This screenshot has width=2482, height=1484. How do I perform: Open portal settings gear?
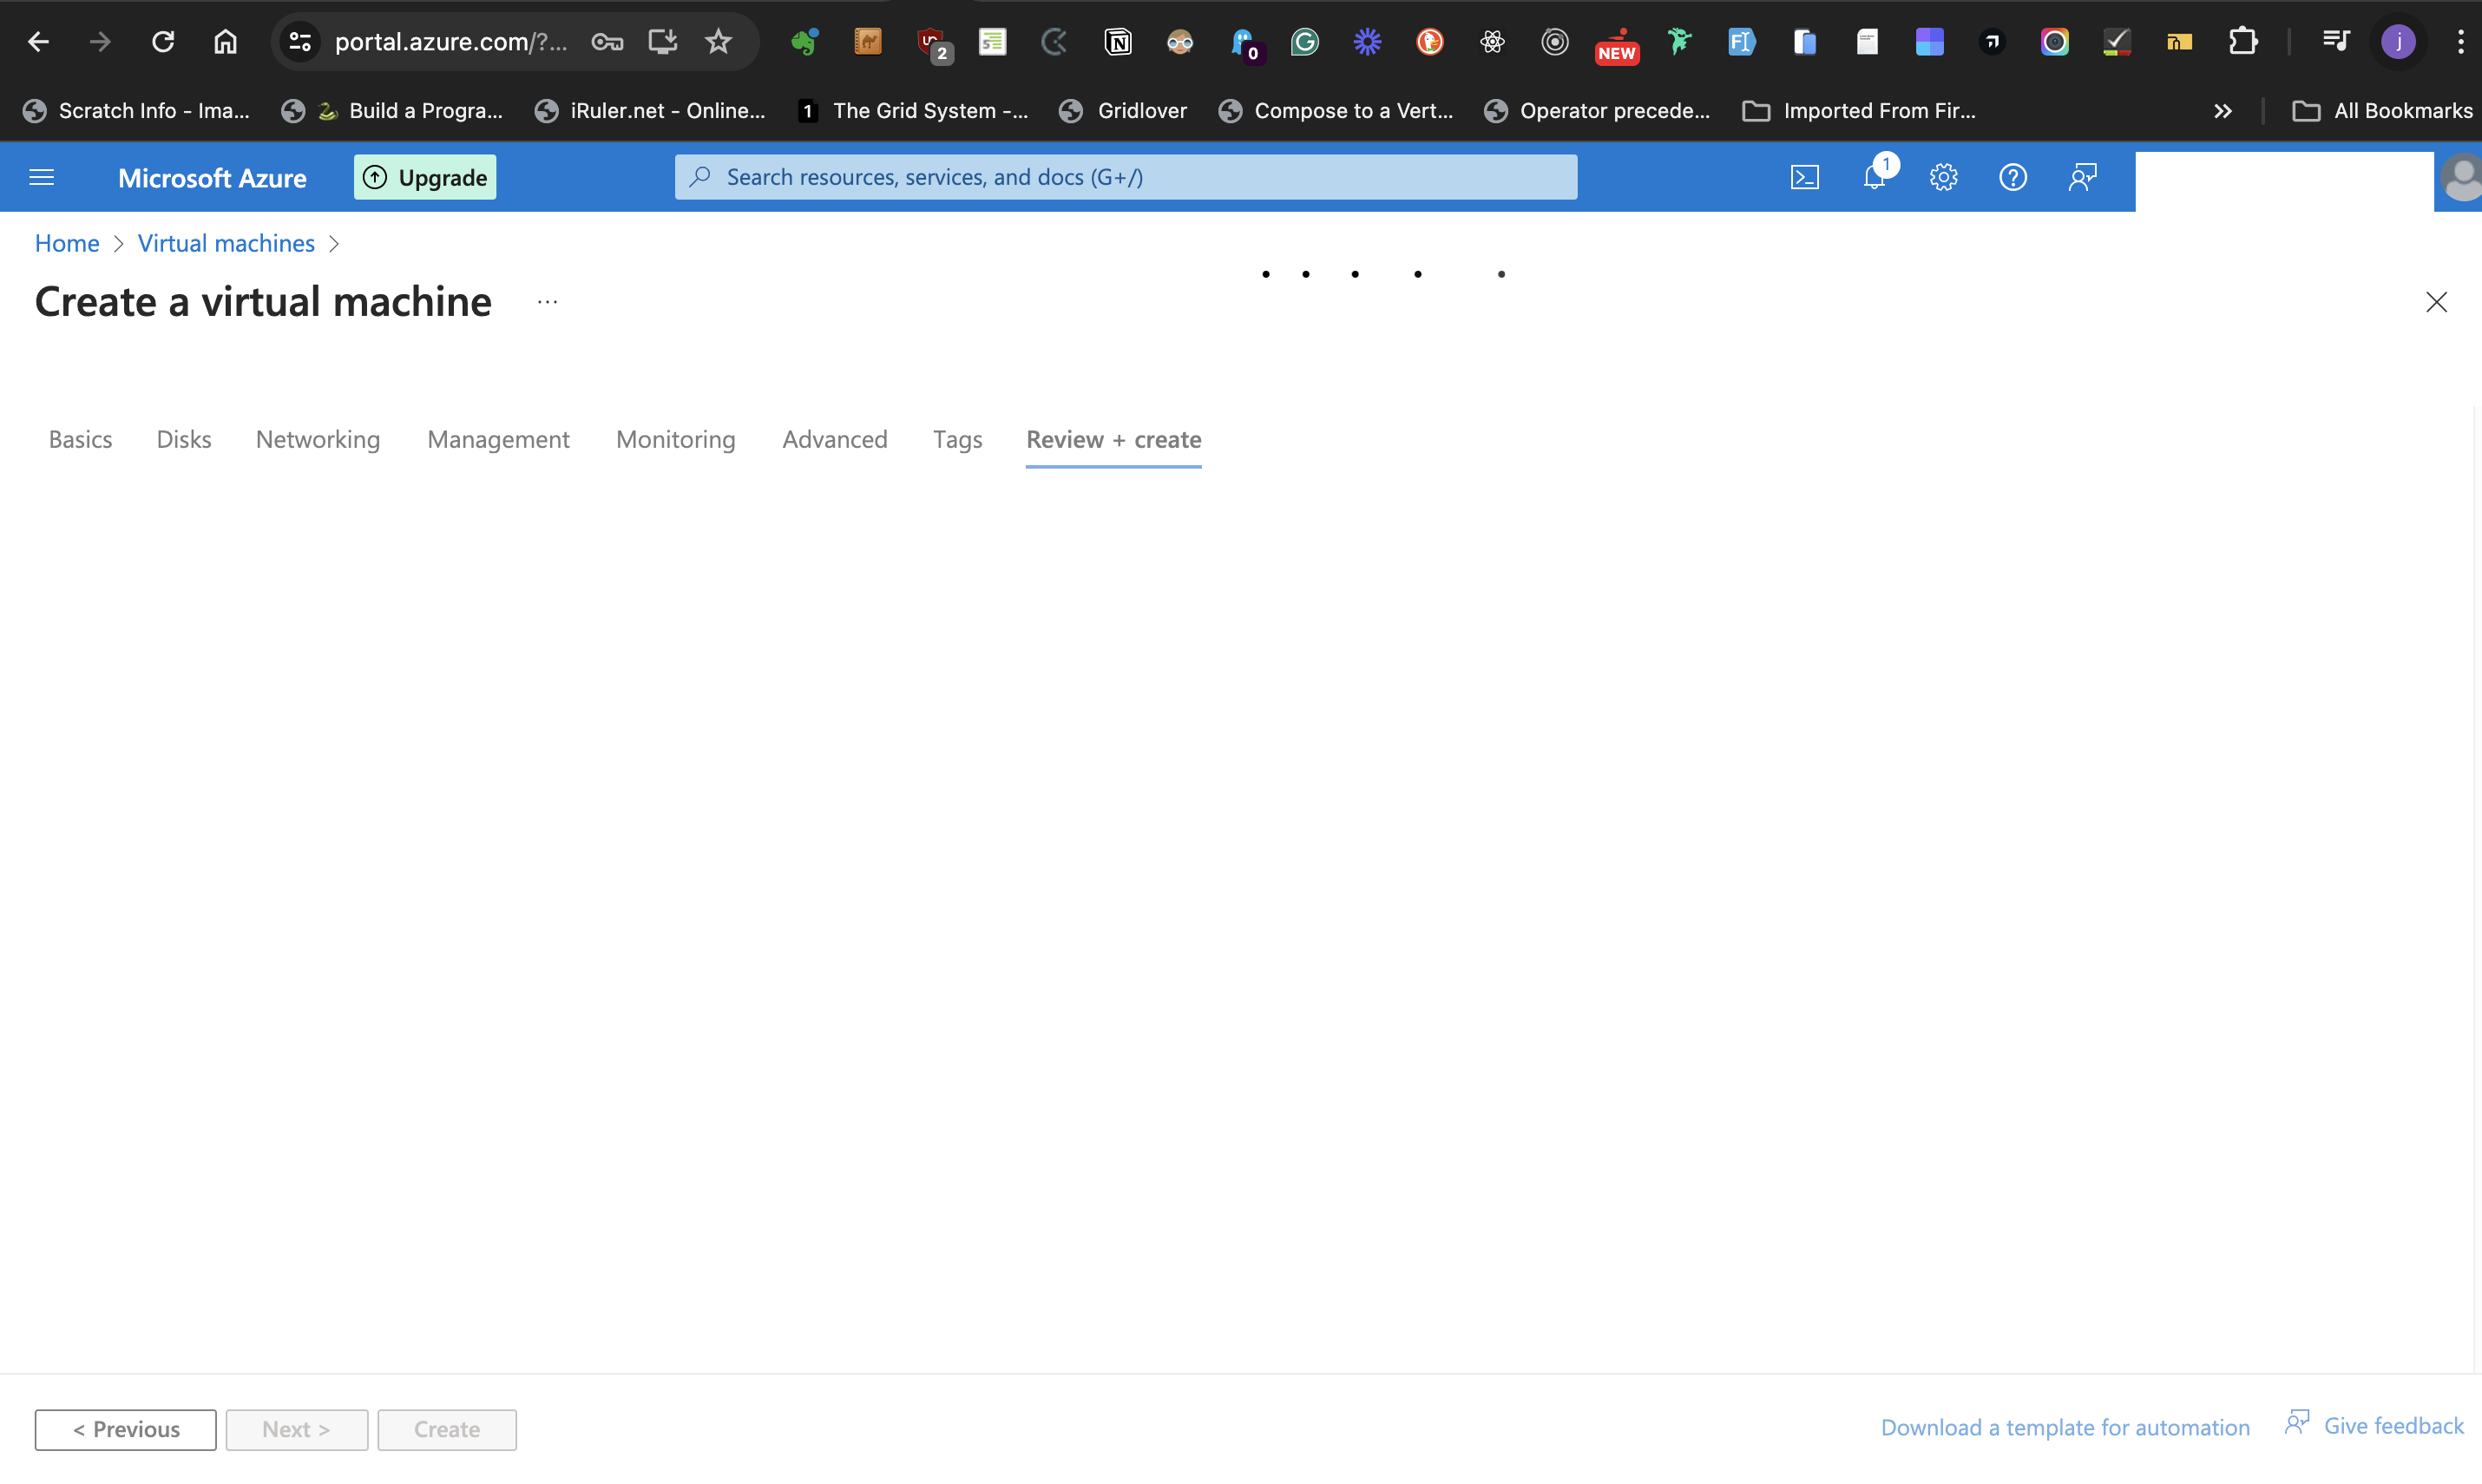coord(1943,177)
